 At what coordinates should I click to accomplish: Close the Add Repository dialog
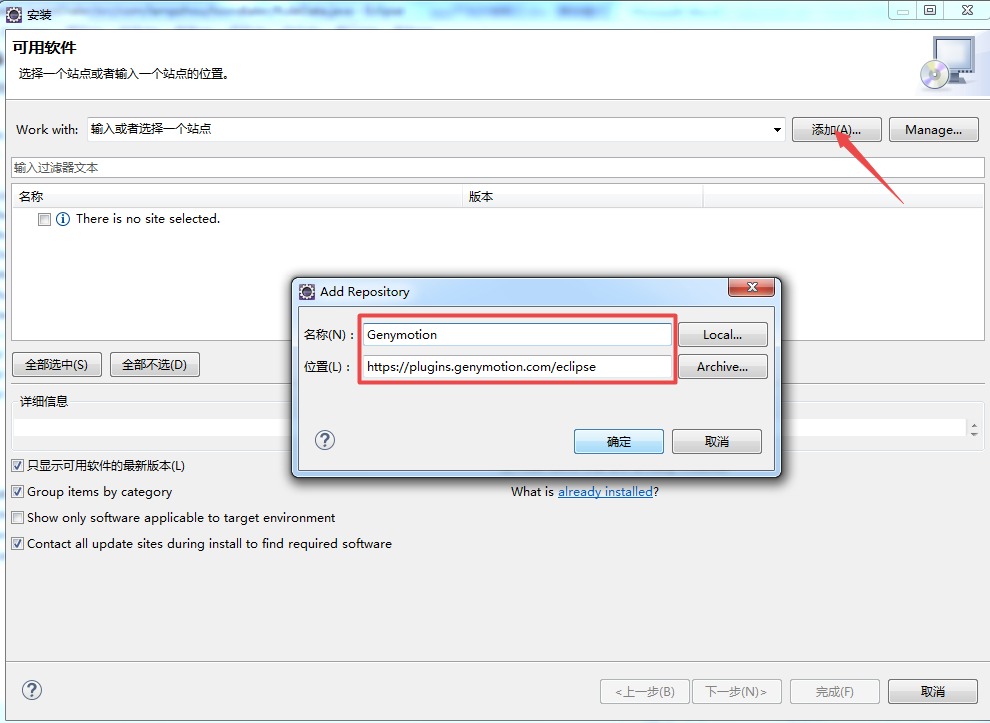tap(751, 287)
